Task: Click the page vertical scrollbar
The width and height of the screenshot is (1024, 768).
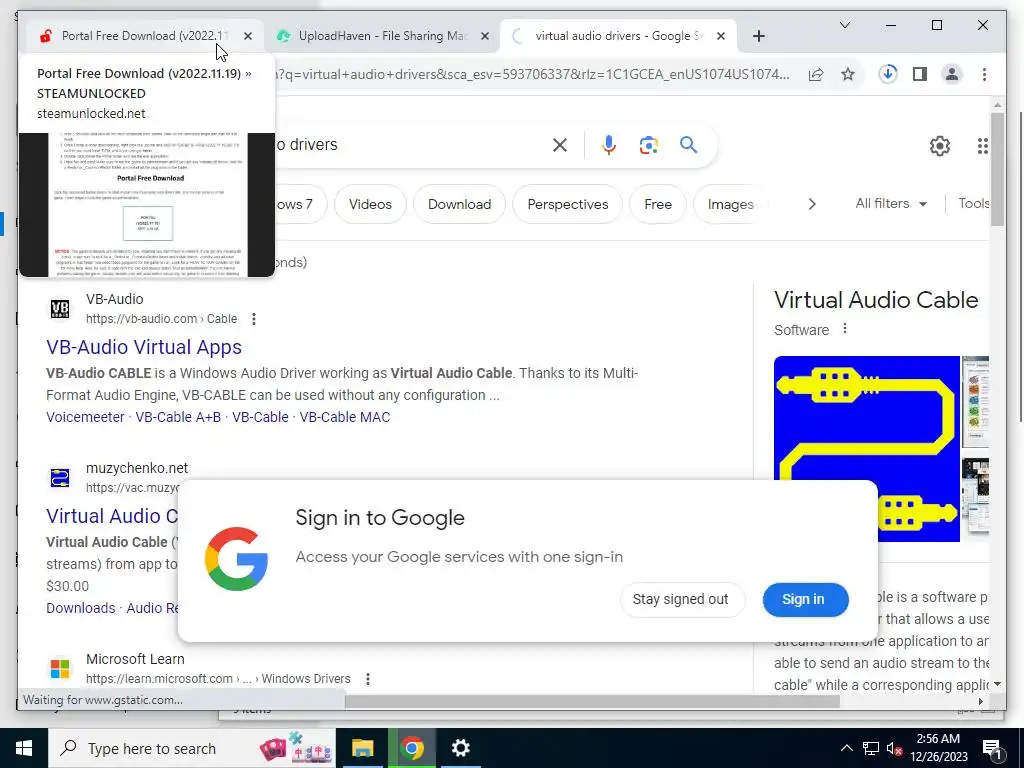Action: (997, 170)
